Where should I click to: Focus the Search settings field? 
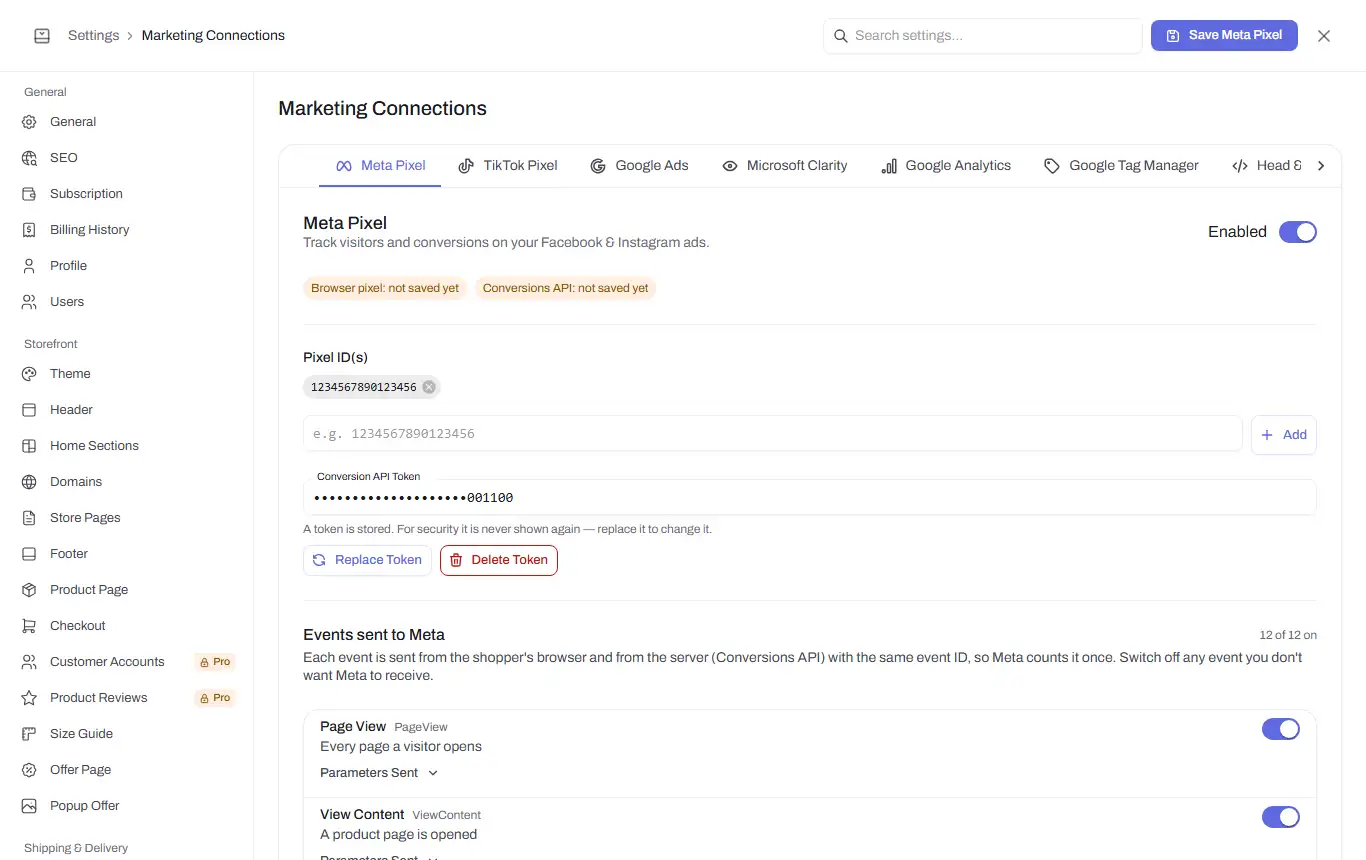pyautogui.click(x=983, y=36)
